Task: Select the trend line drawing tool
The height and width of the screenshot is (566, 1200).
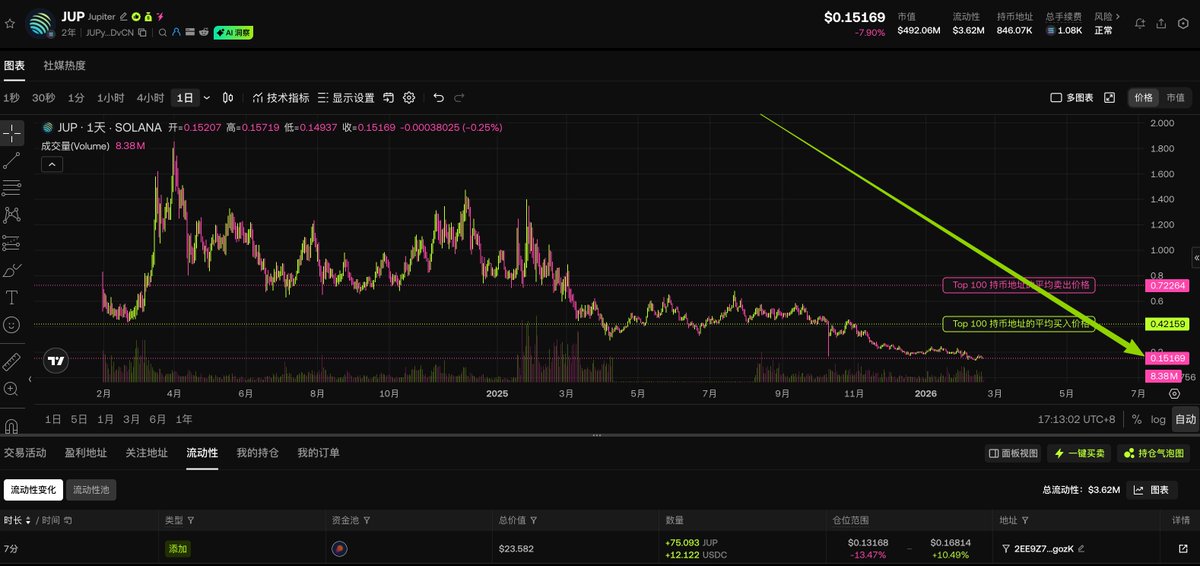Action: pyautogui.click(x=12, y=160)
